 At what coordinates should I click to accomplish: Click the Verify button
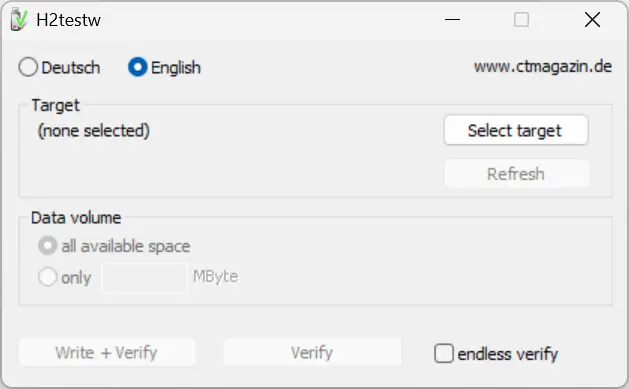point(312,352)
